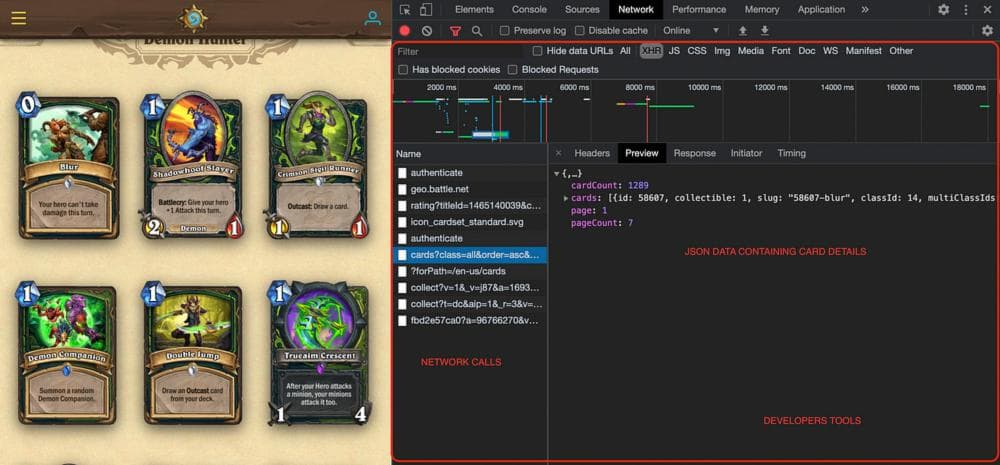
Task: Open the user account icon
Action: (x=372, y=18)
